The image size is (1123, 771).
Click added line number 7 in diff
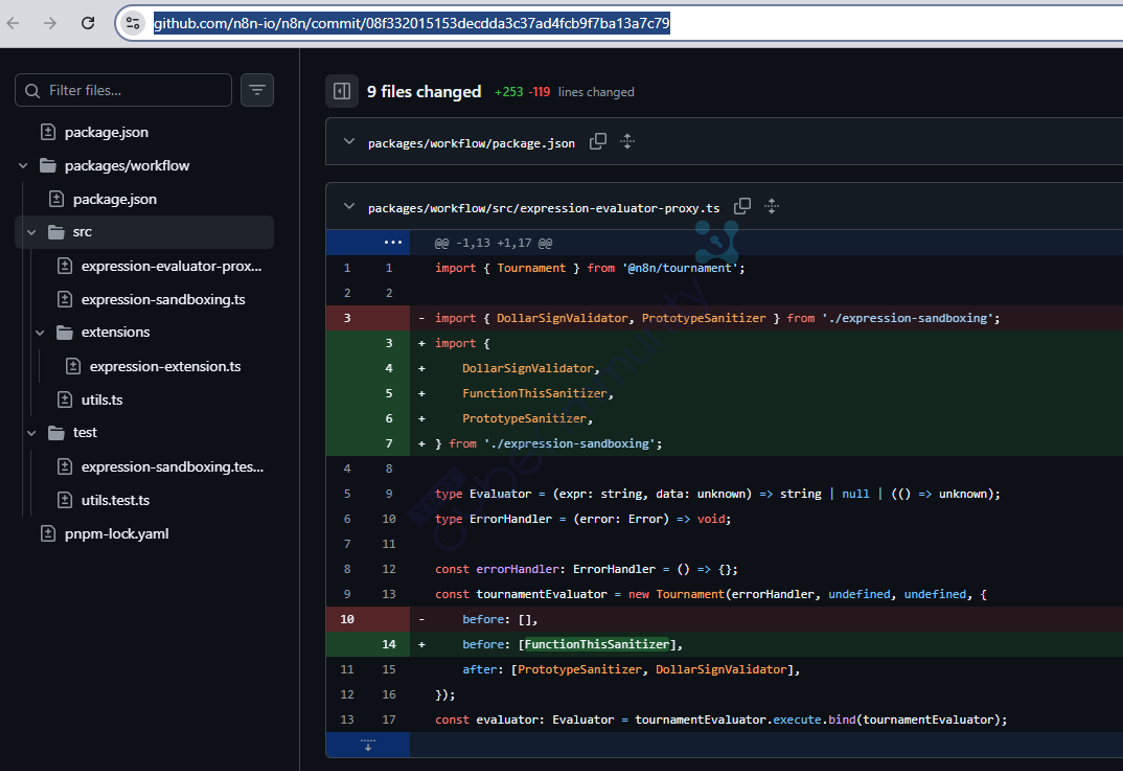(389, 444)
